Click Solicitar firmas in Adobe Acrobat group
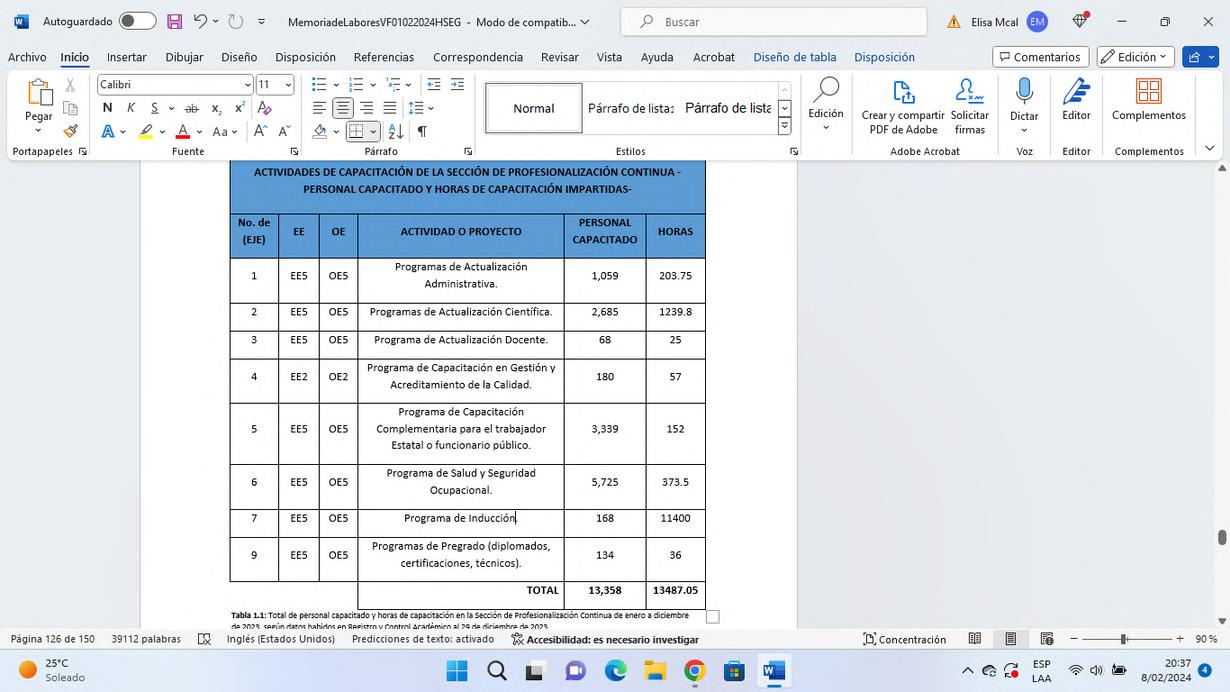 pyautogui.click(x=970, y=107)
